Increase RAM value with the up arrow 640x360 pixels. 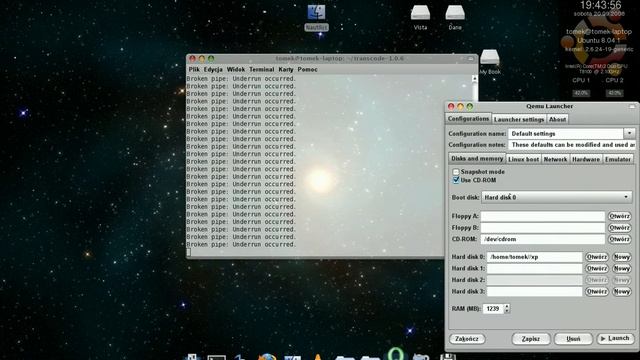click(507, 306)
